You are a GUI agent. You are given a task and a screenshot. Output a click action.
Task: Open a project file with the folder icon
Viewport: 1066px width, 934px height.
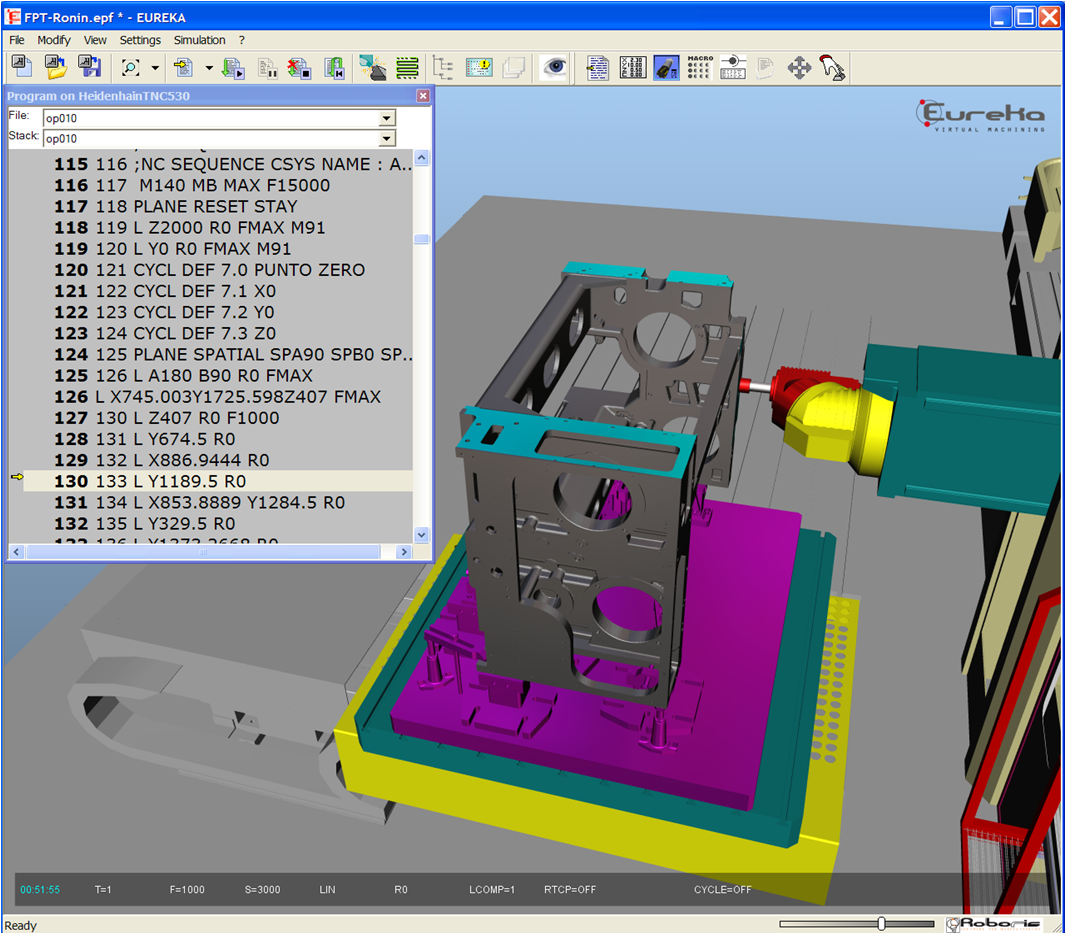[x=56, y=67]
